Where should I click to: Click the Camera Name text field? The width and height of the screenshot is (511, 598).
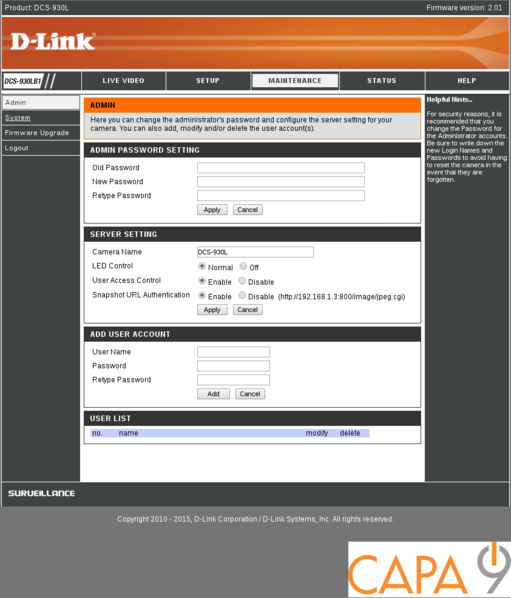pyautogui.click(x=255, y=252)
